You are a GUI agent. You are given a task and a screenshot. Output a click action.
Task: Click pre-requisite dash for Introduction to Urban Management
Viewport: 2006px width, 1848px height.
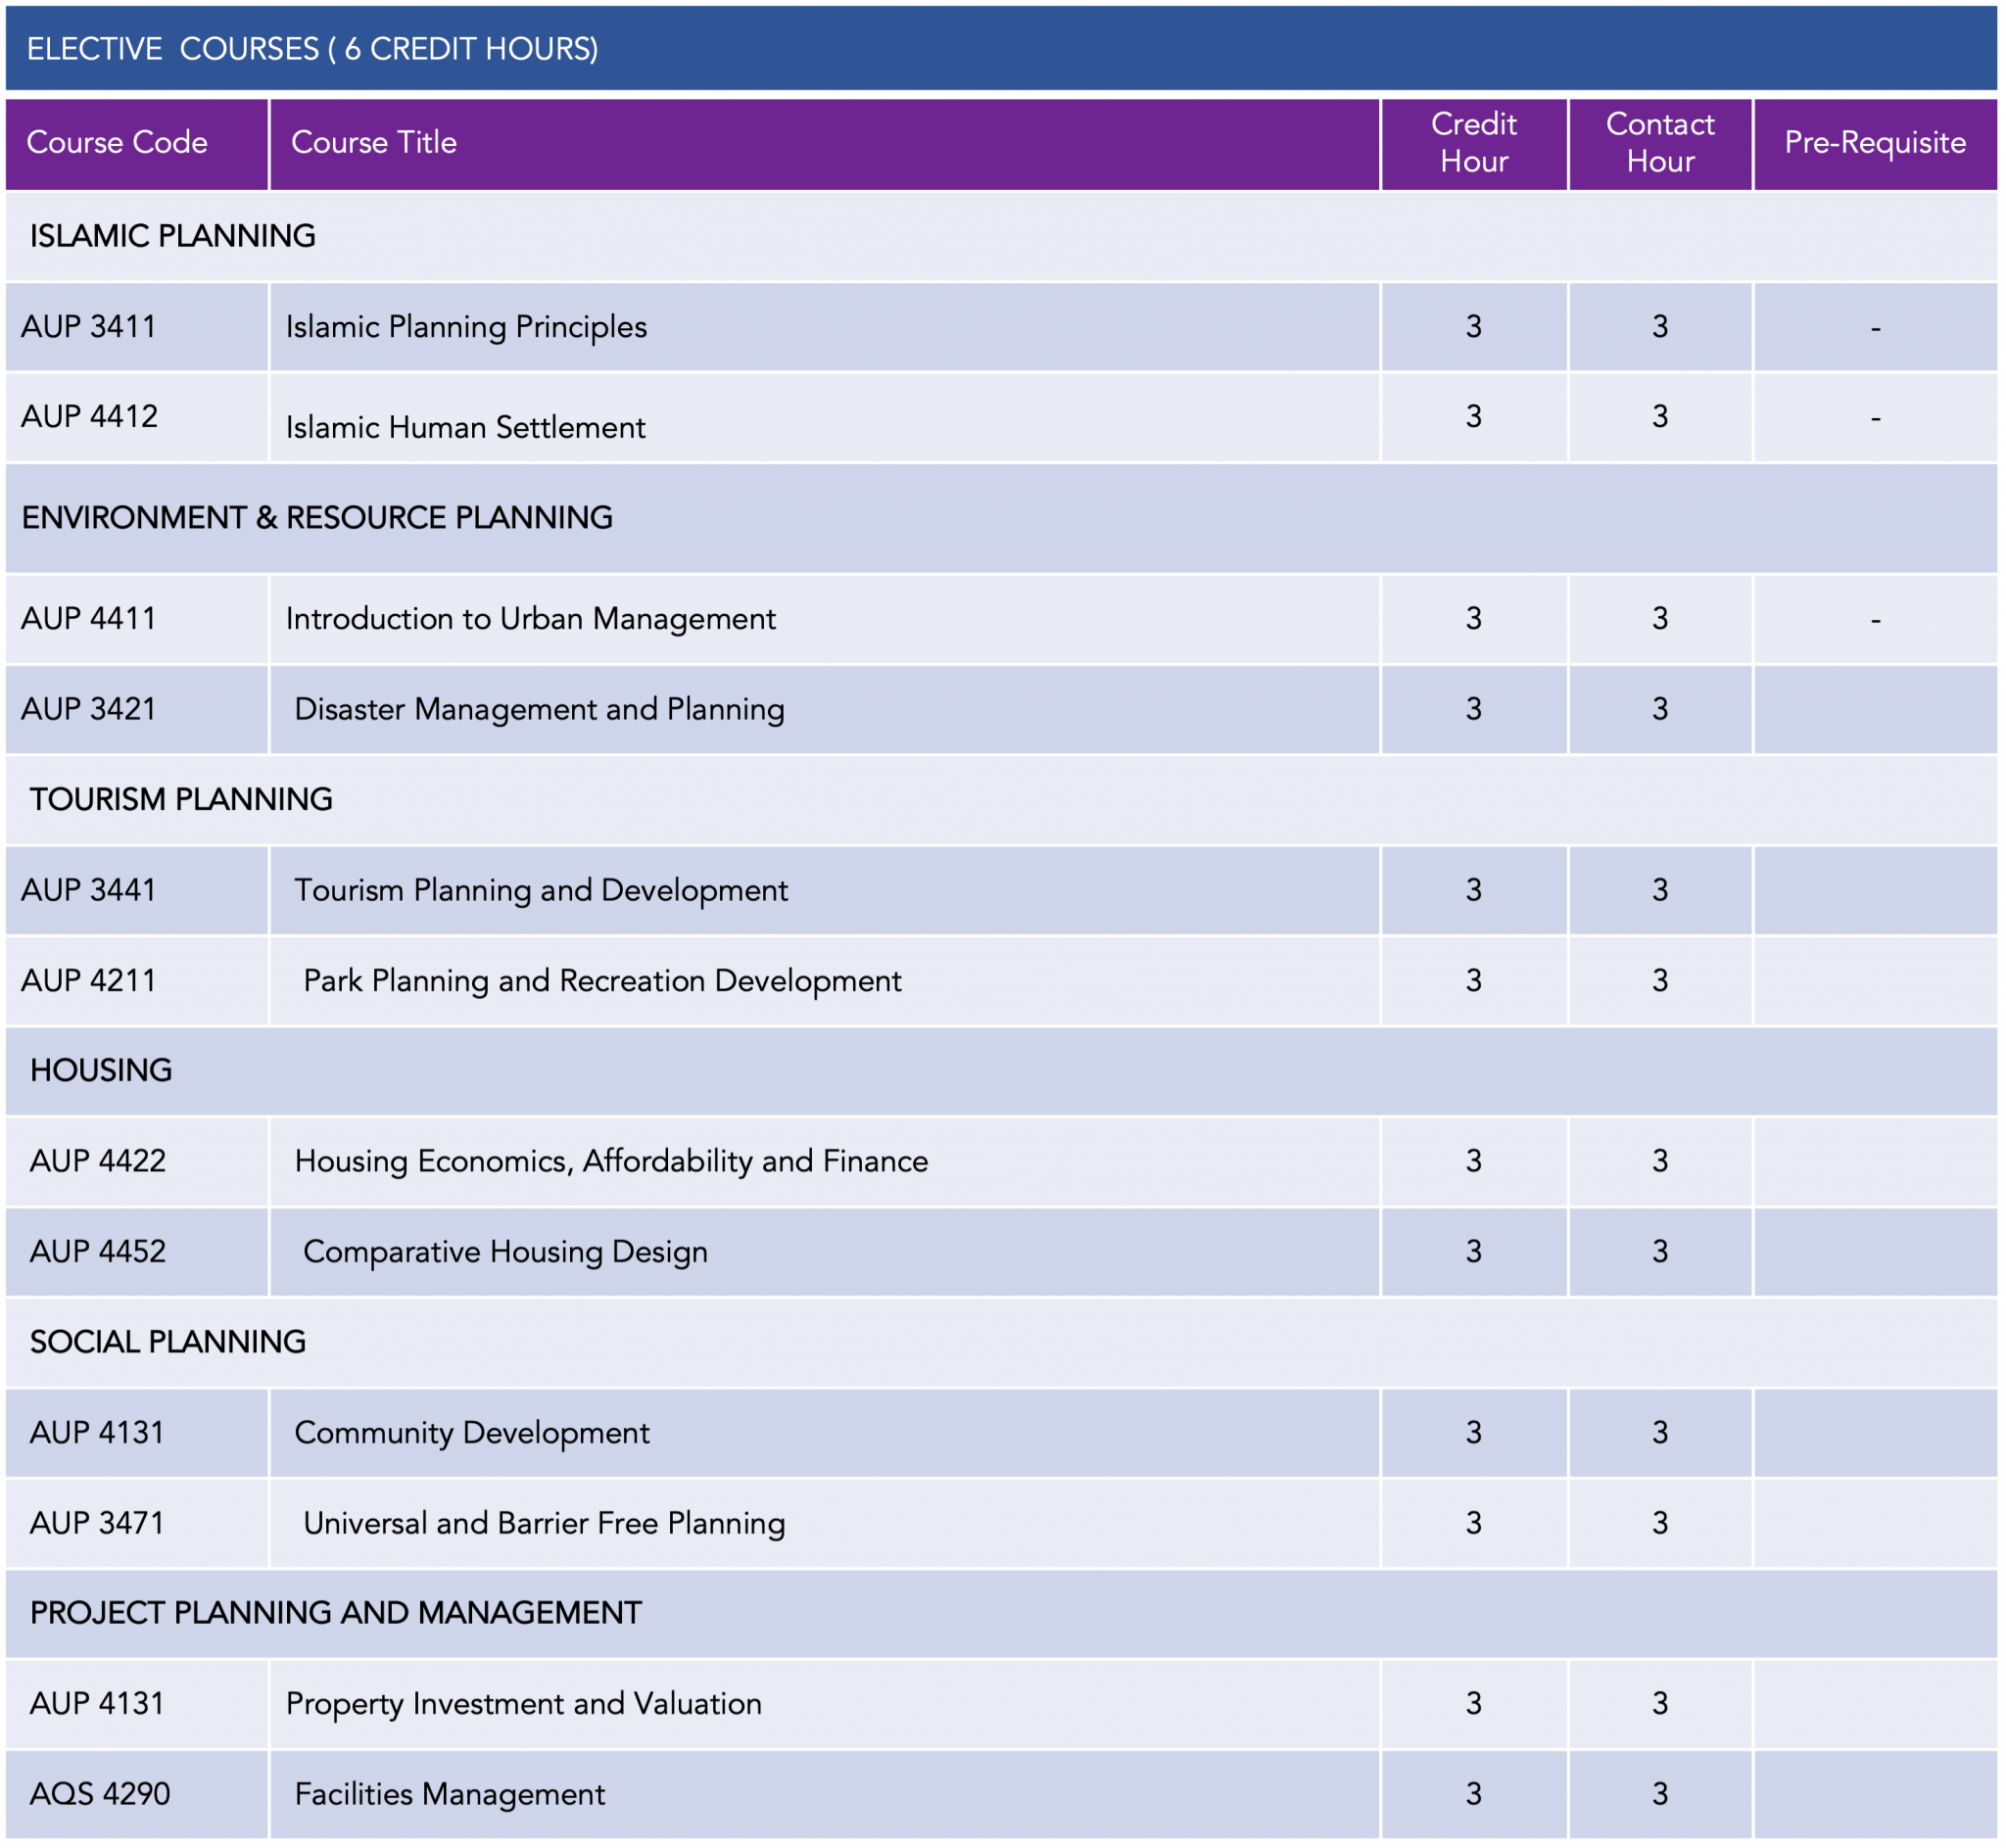pos(1875,621)
